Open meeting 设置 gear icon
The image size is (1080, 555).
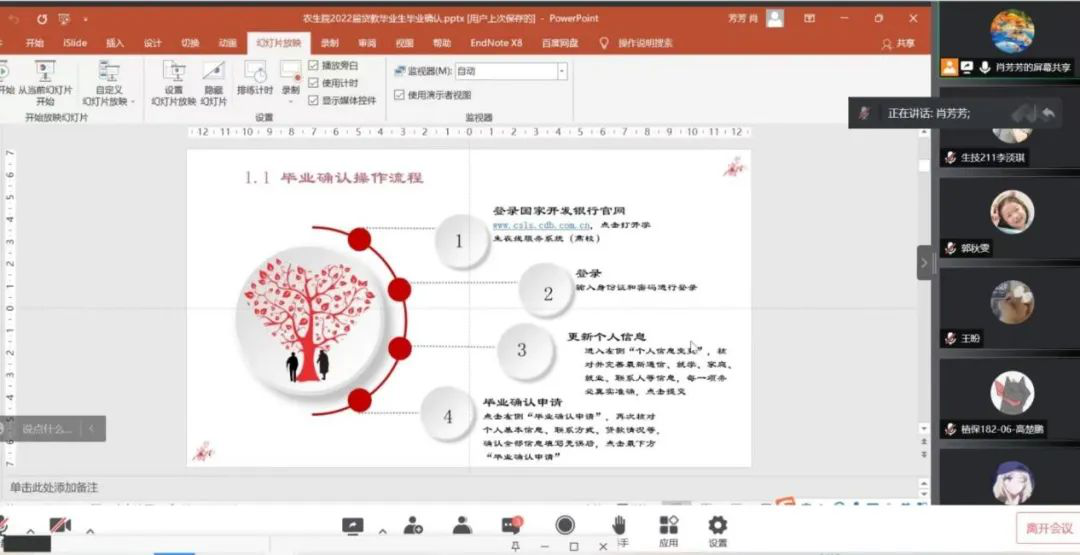pos(717,525)
